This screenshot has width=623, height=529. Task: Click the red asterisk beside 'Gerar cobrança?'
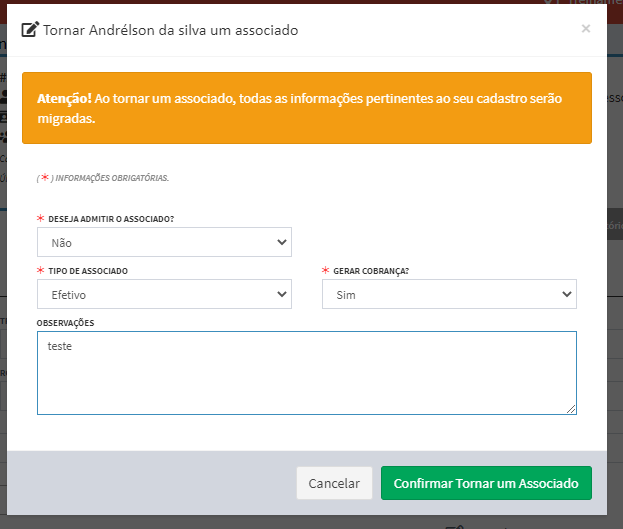coord(325,271)
